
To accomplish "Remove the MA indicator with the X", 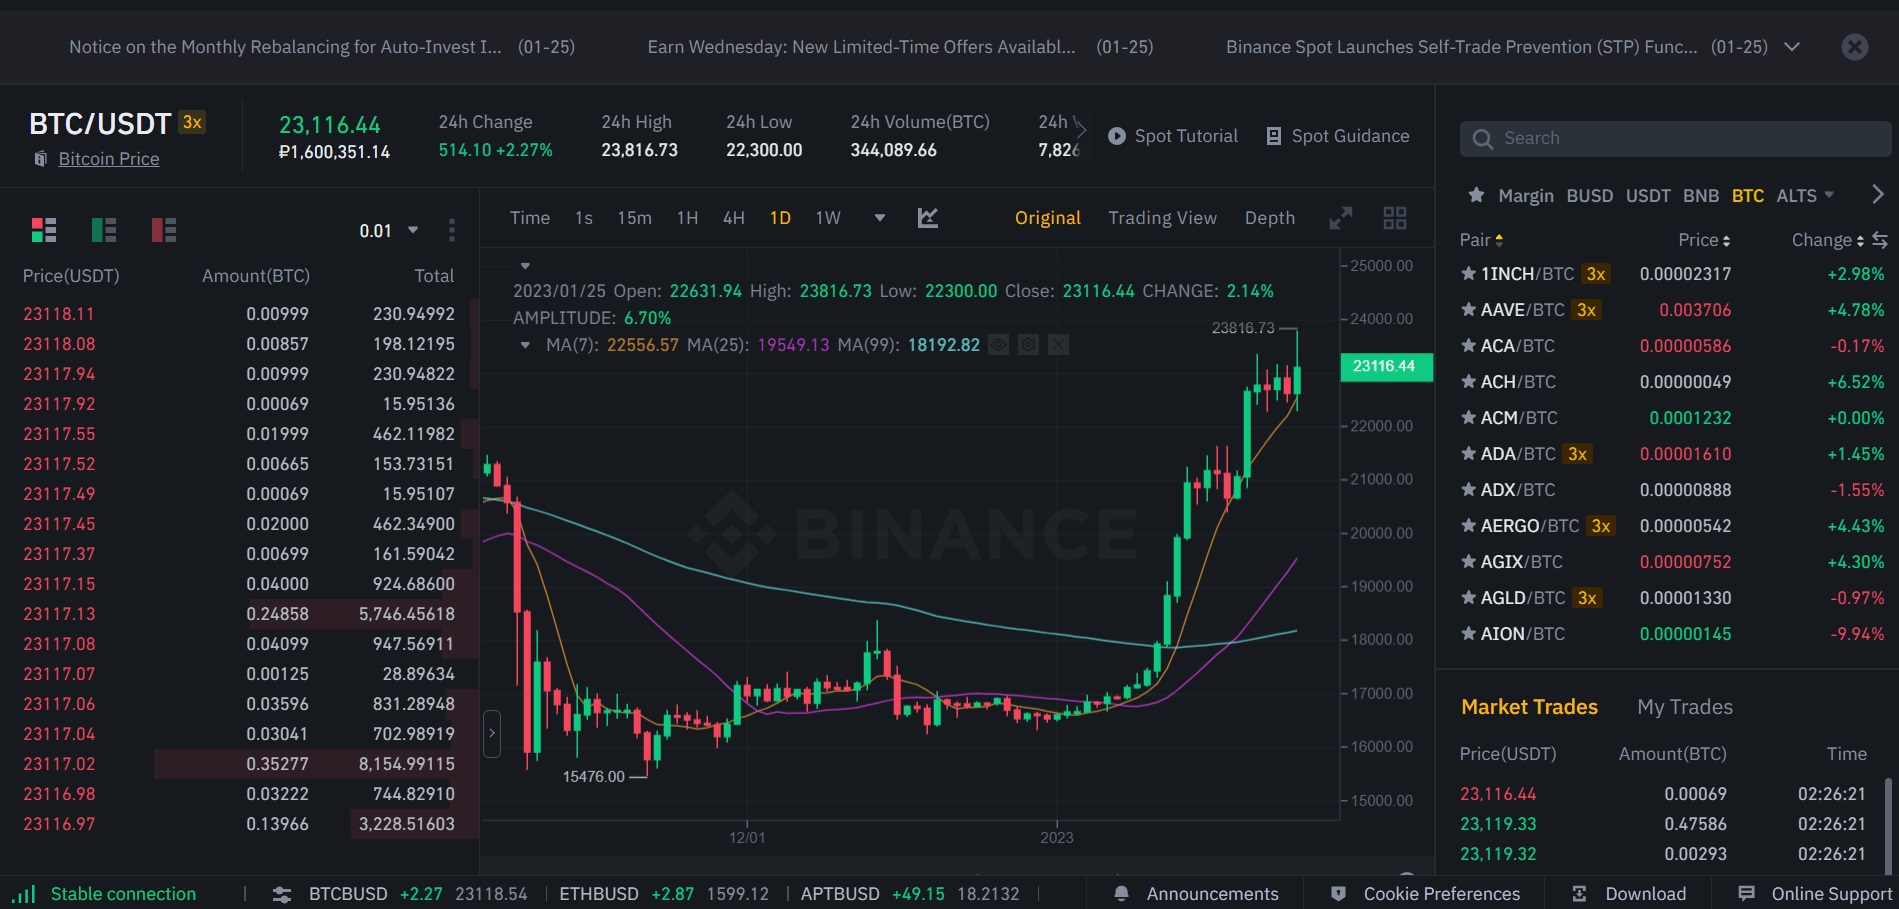I will tap(1058, 345).
